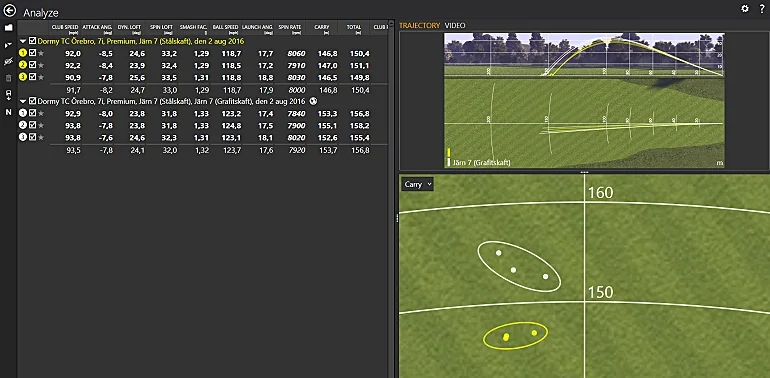770x378 pixels.
Task: Uncheck the shot with club speed 90,9
Action: coord(32,77)
